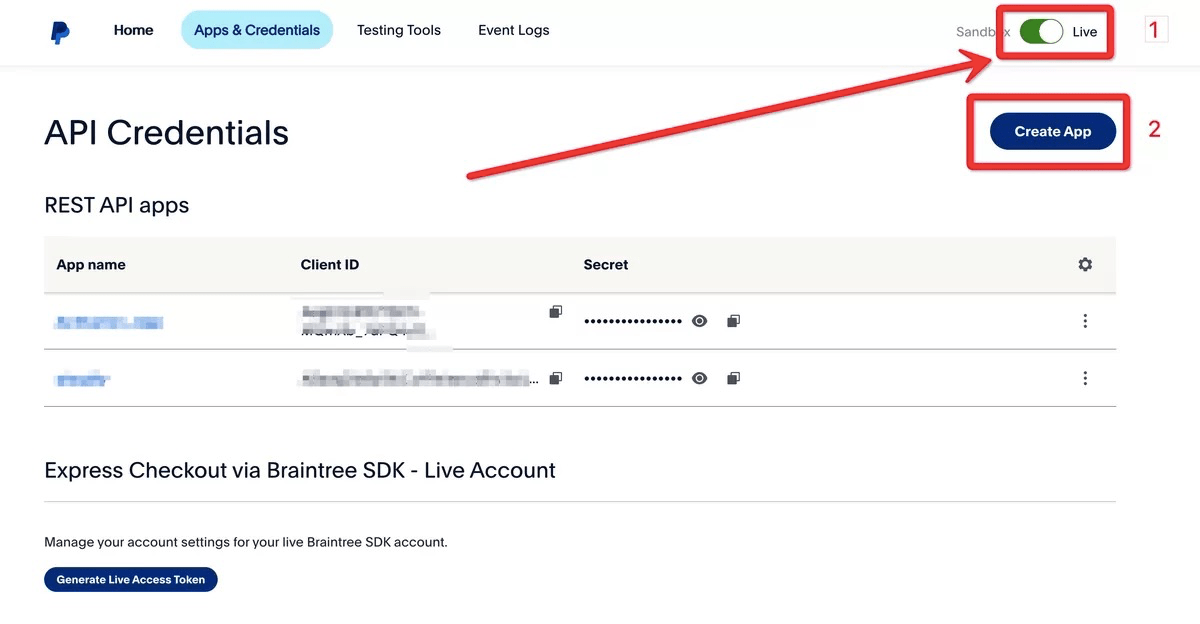Open the table settings gear icon
This screenshot has height=624, width=1200.
[1085, 264]
